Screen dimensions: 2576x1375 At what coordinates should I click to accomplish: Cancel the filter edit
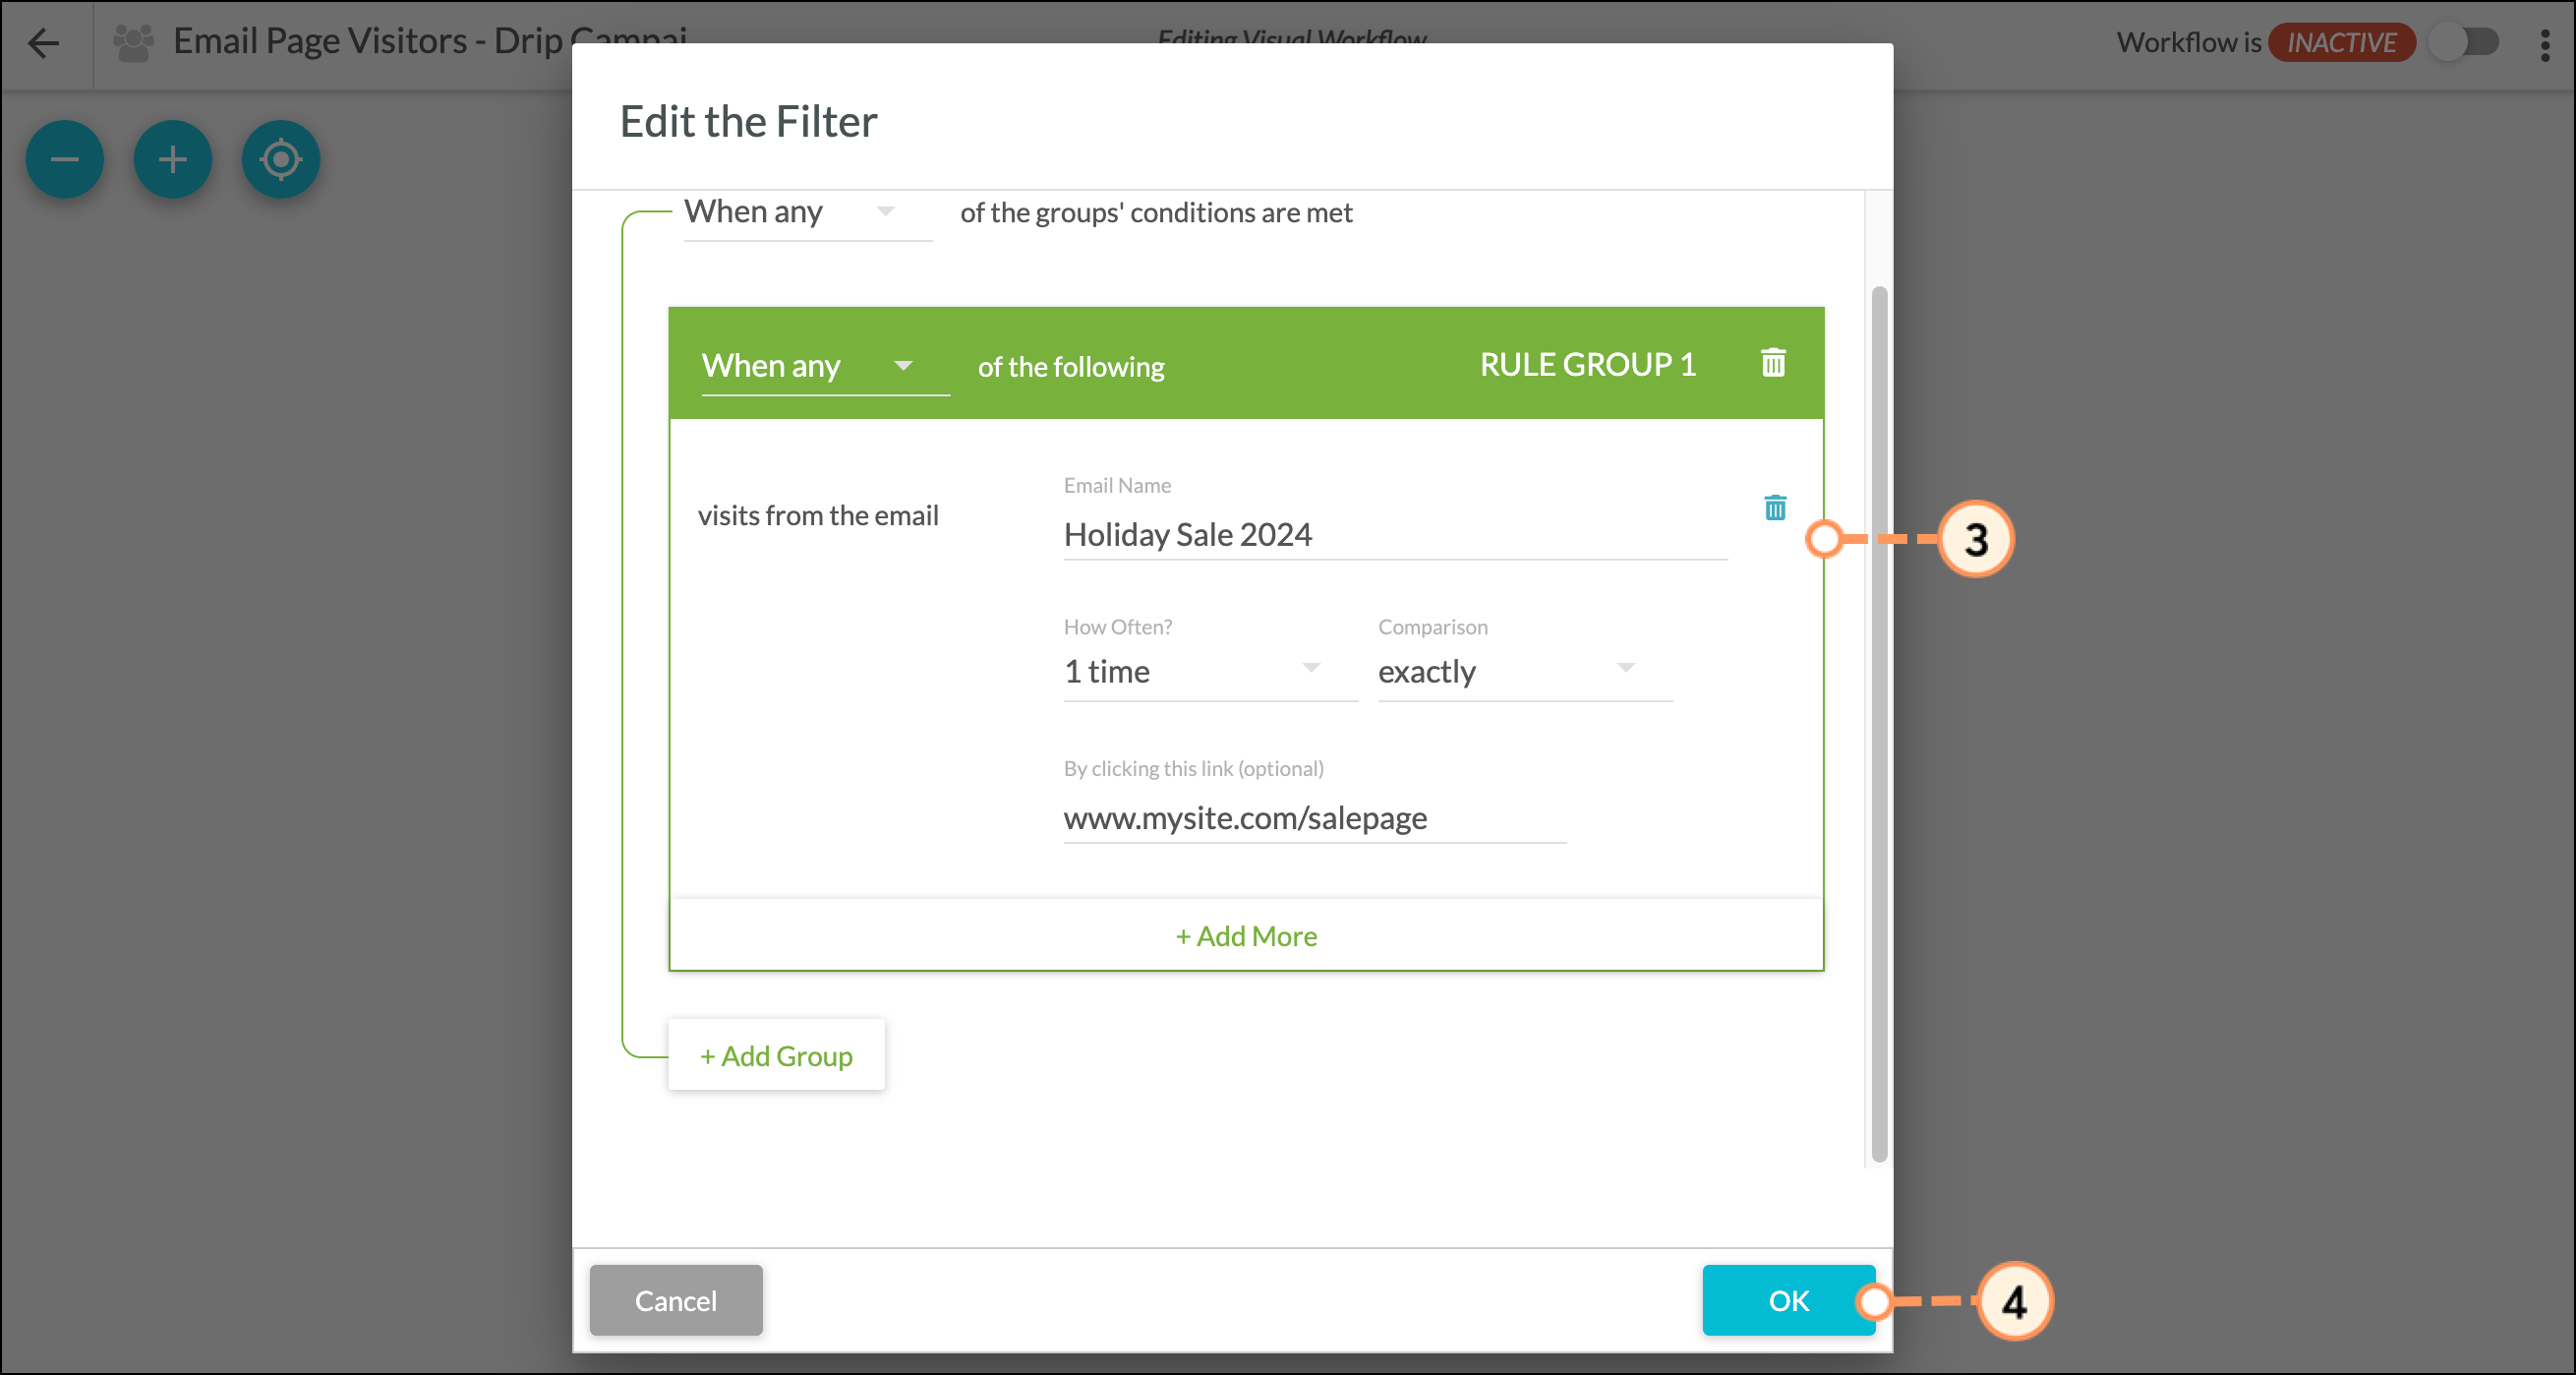(x=676, y=1300)
